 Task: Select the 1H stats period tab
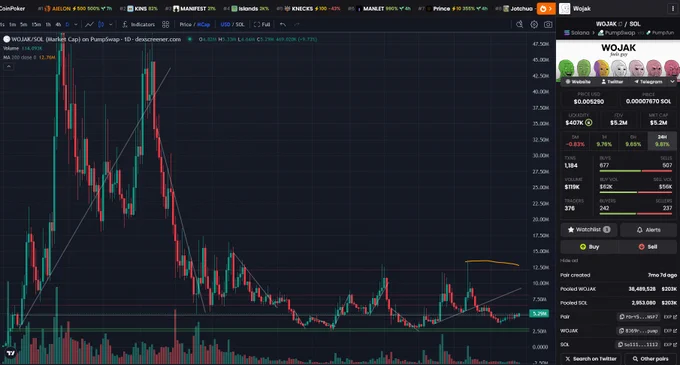tap(604, 141)
